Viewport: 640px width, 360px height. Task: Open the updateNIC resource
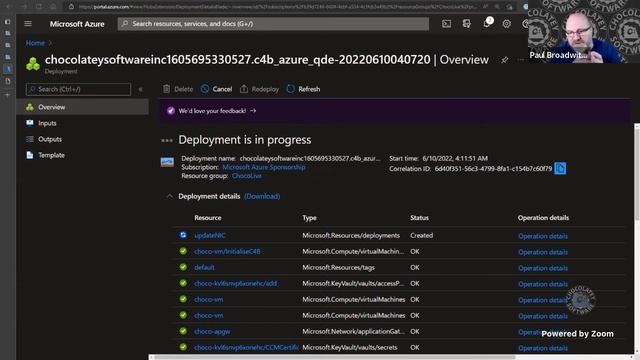click(209, 236)
